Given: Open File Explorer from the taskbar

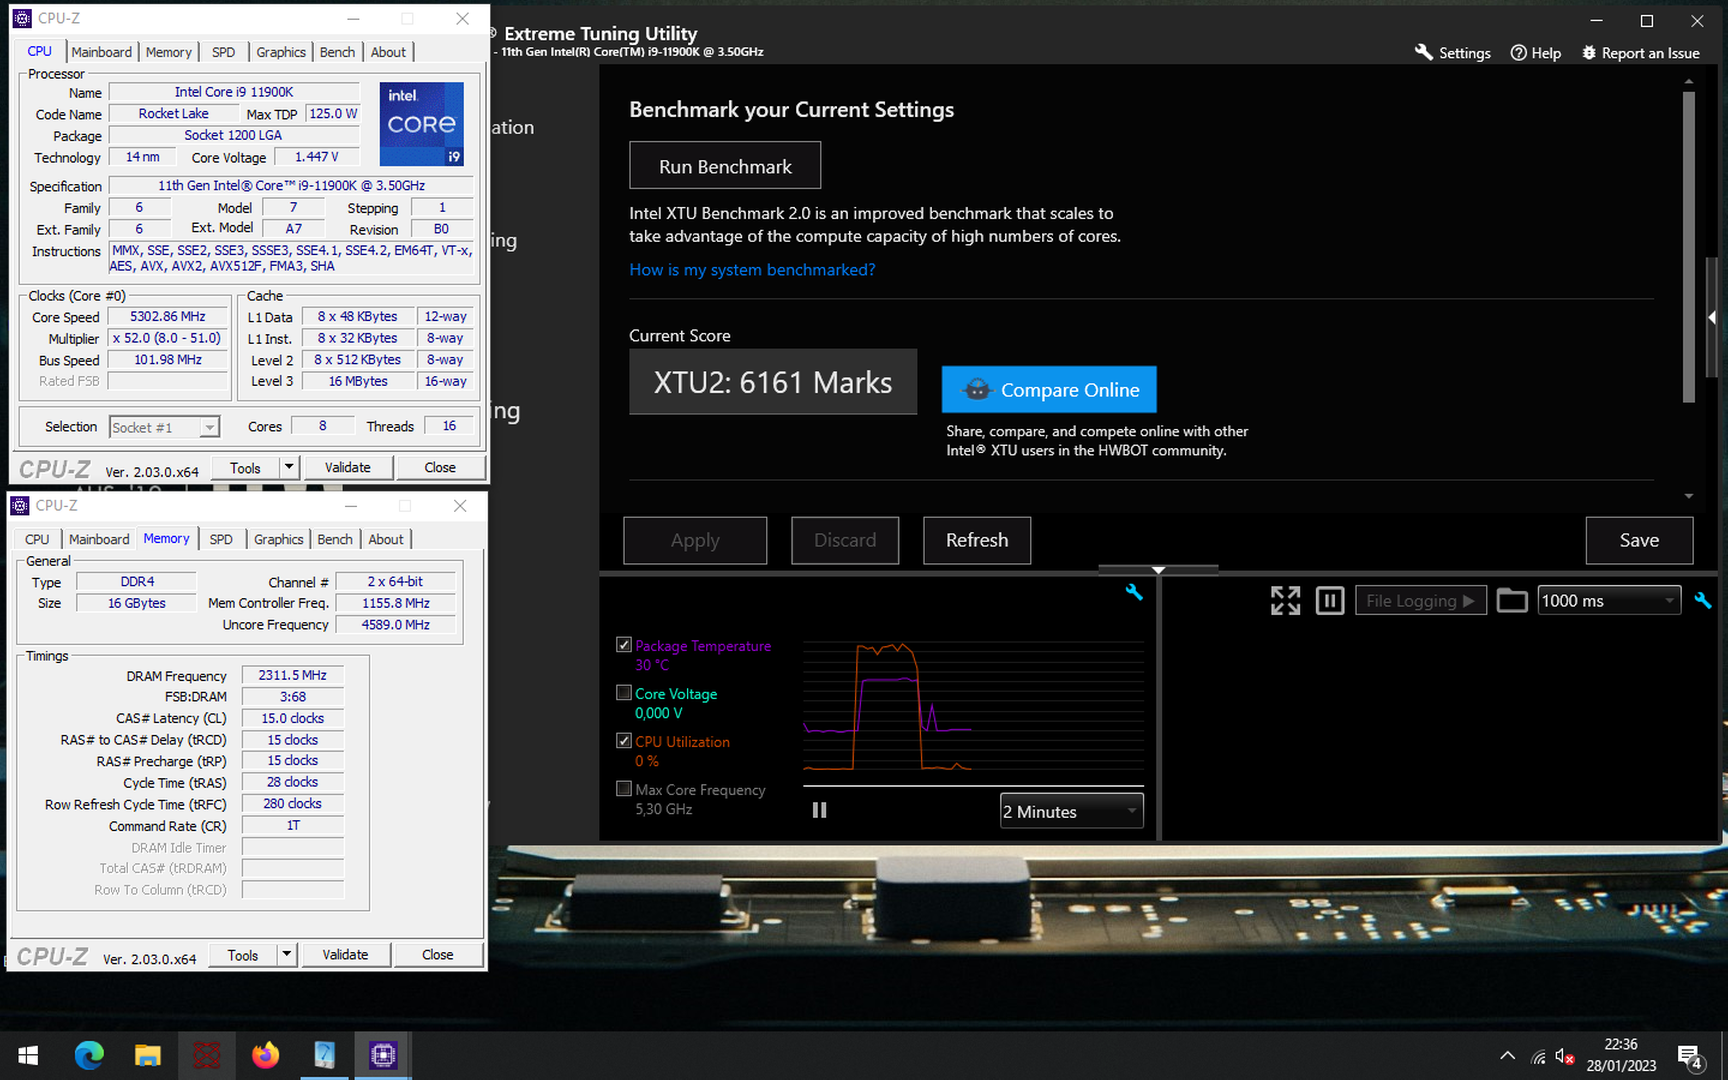Looking at the screenshot, I should pos(148,1055).
